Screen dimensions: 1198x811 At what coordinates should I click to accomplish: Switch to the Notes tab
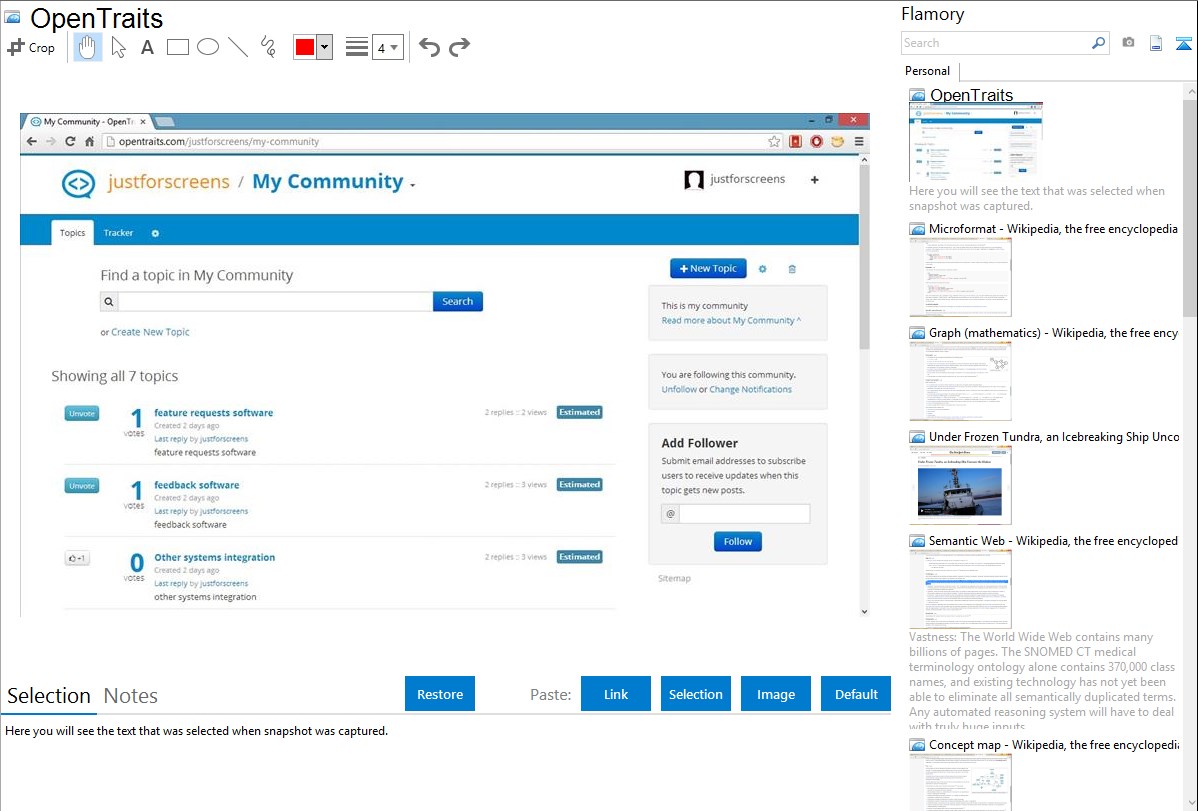point(131,696)
